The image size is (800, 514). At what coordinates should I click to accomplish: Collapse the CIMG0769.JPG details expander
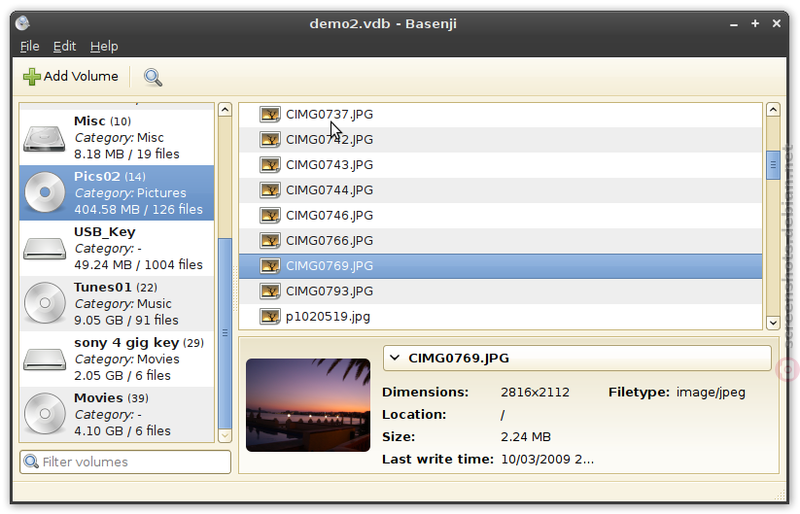coord(394,358)
